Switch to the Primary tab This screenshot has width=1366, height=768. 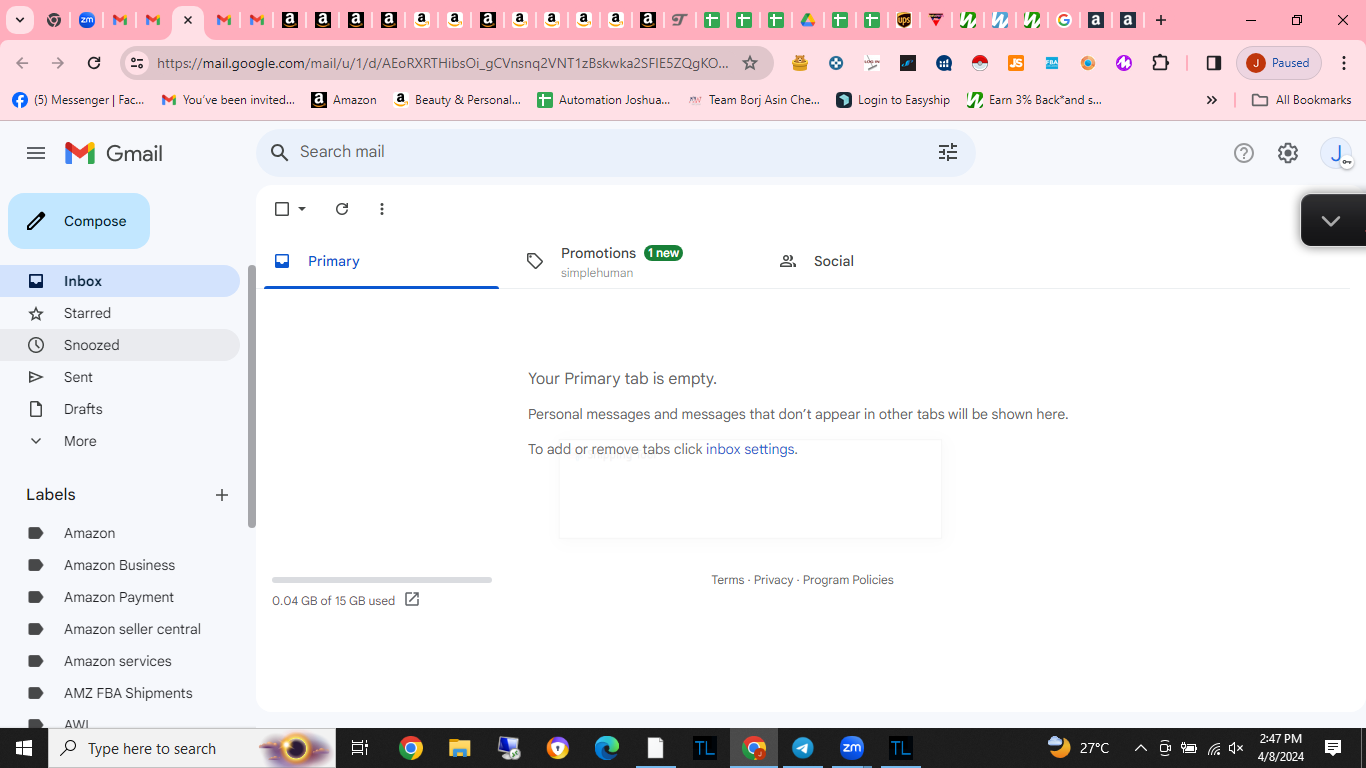[381, 261]
